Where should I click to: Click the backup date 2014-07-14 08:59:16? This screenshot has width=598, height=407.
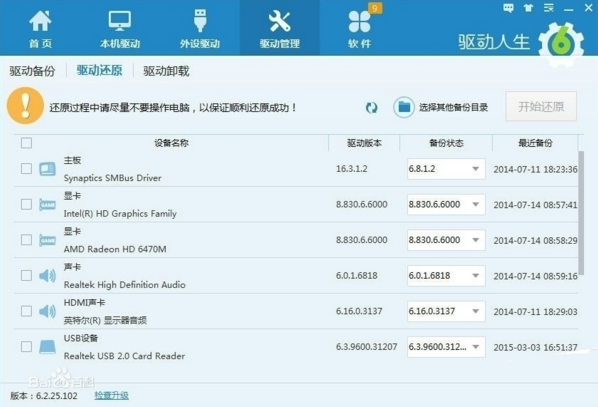click(535, 276)
